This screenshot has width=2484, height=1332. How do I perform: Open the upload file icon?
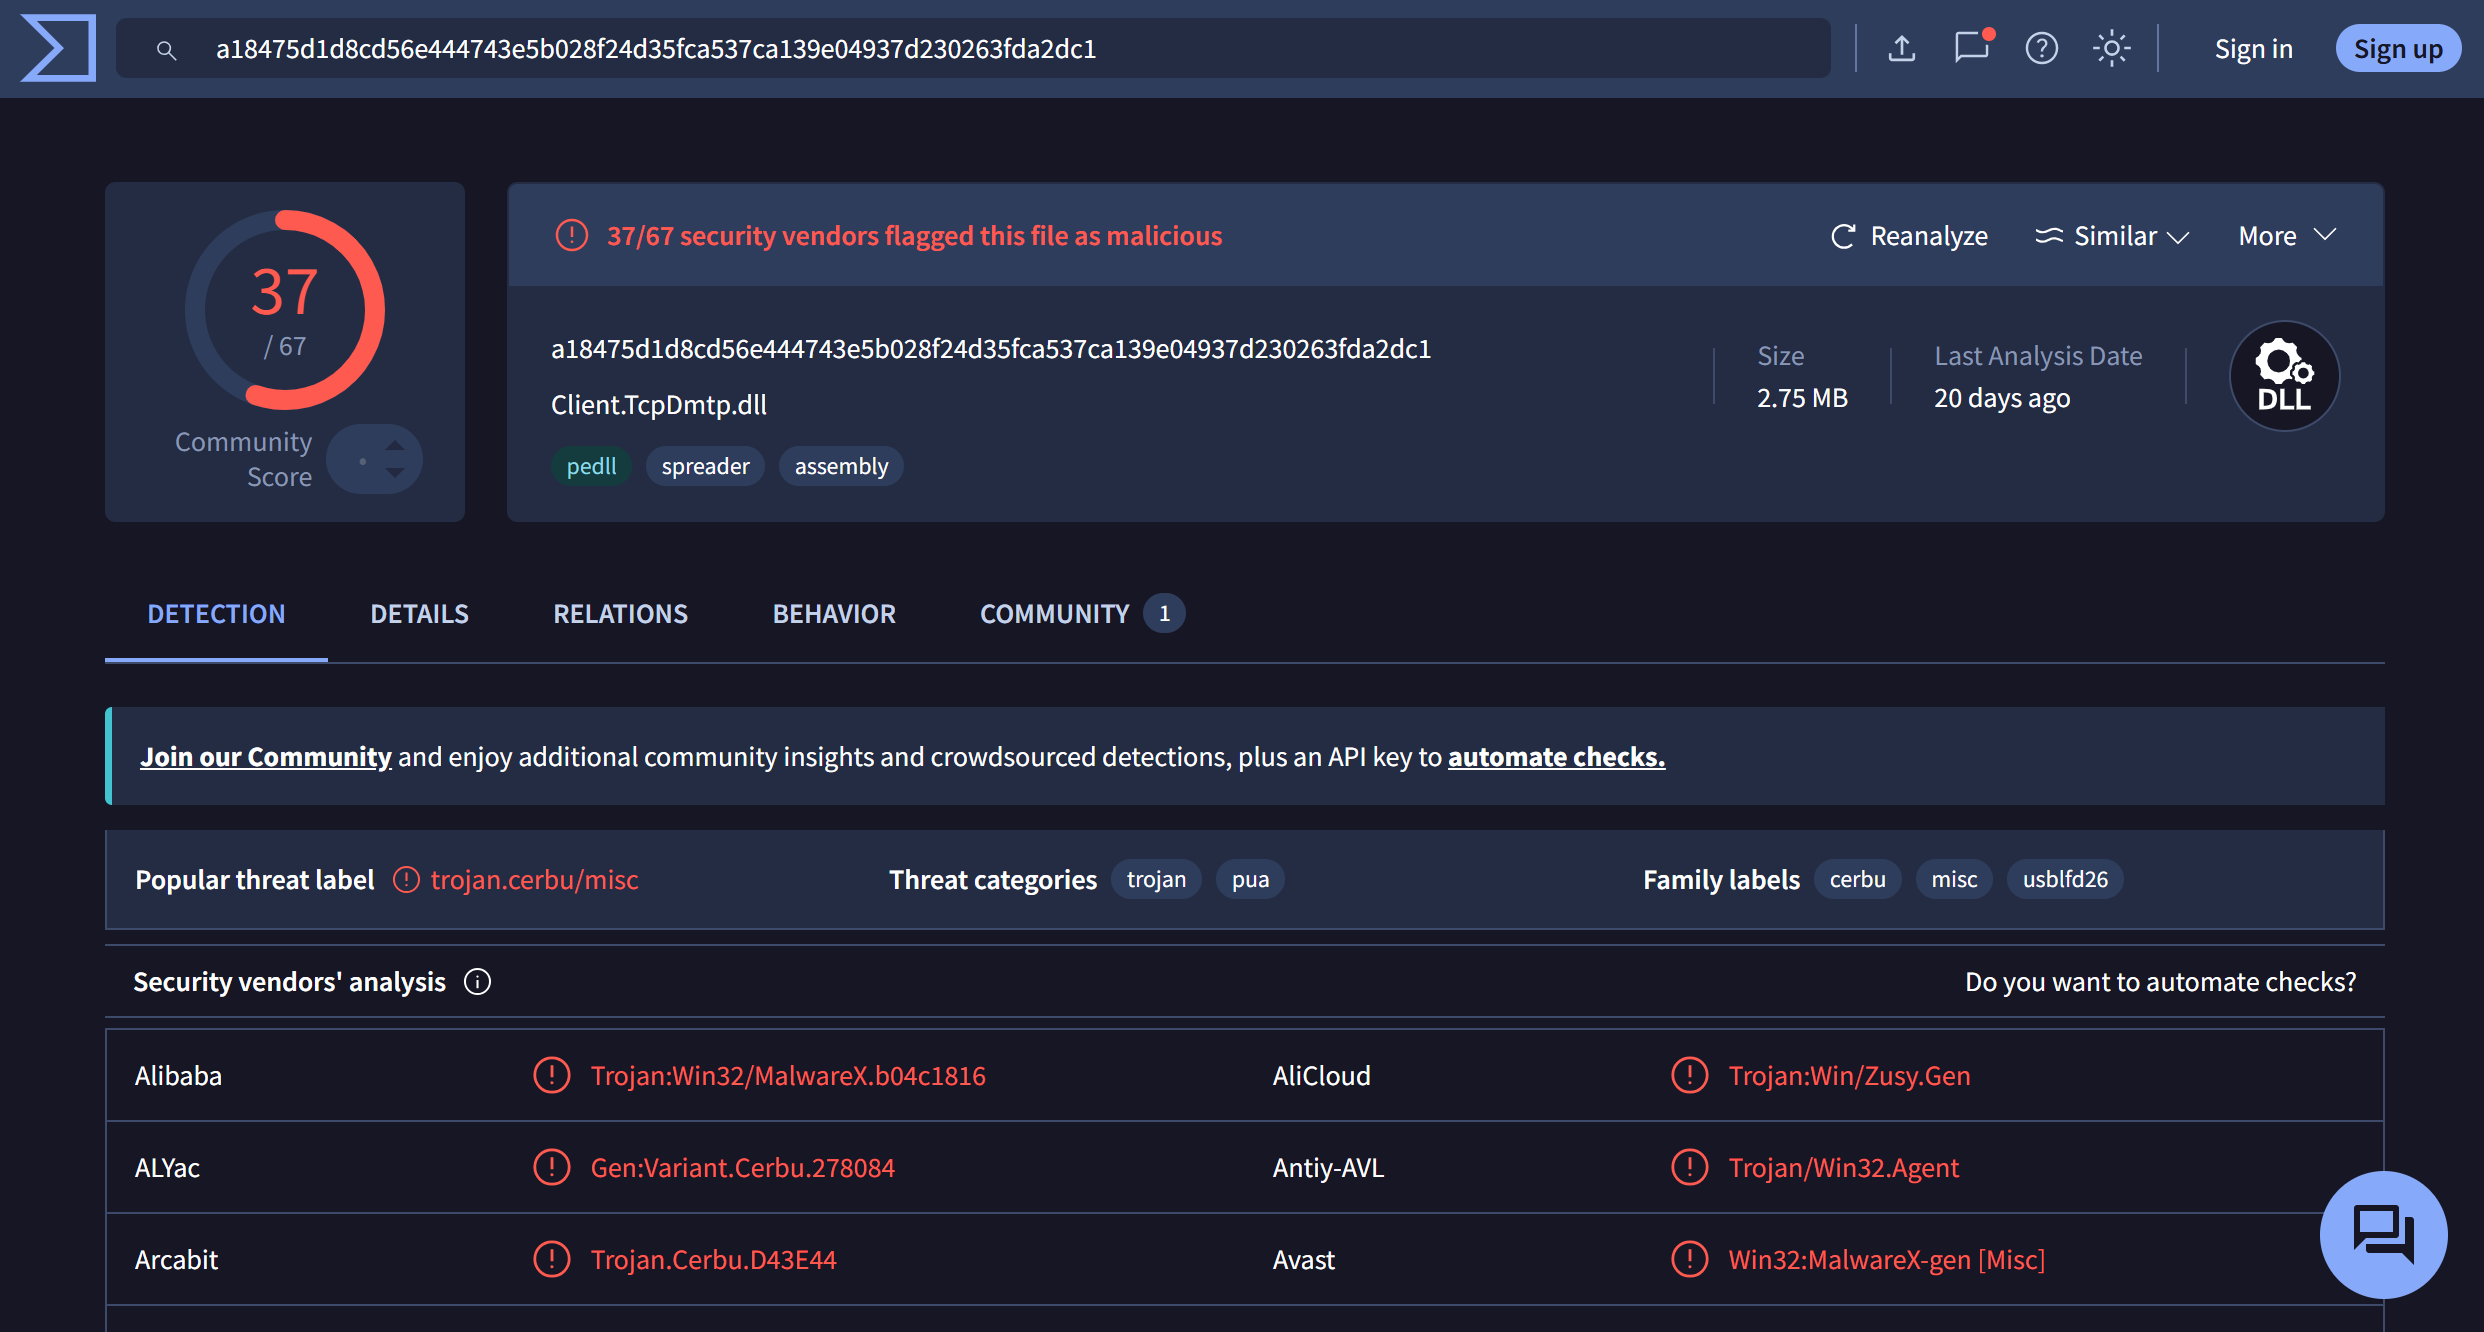click(1901, 48)
